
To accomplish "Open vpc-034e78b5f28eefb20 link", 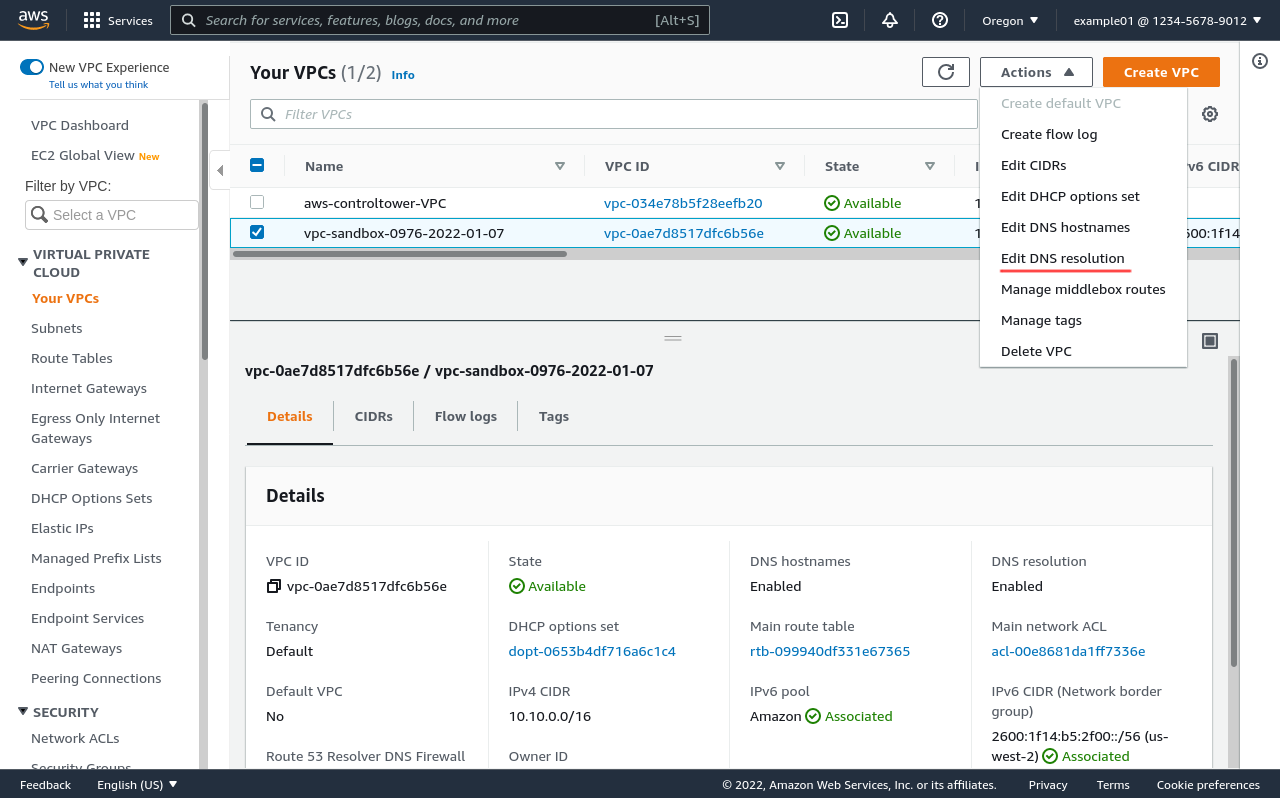I will 683,203.
